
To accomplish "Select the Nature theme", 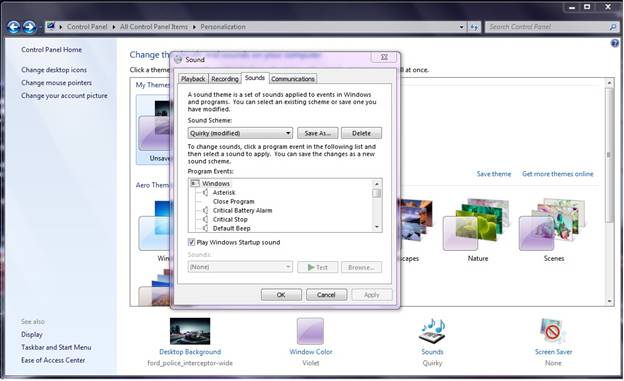I will [477, 225].
